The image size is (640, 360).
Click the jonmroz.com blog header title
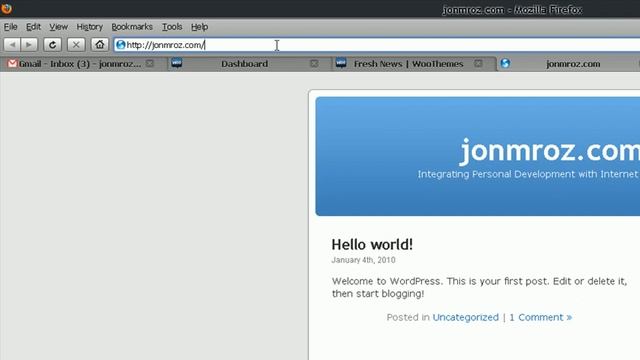coord(550,151)
